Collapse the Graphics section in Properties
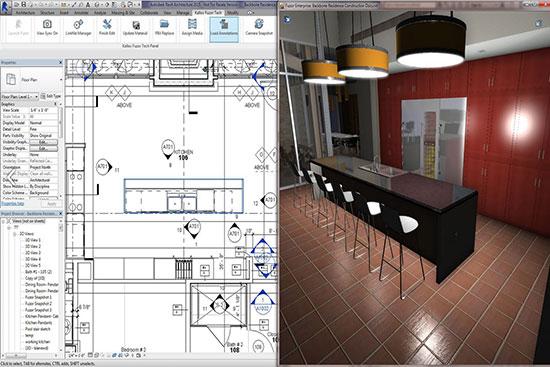 [55, 104]
